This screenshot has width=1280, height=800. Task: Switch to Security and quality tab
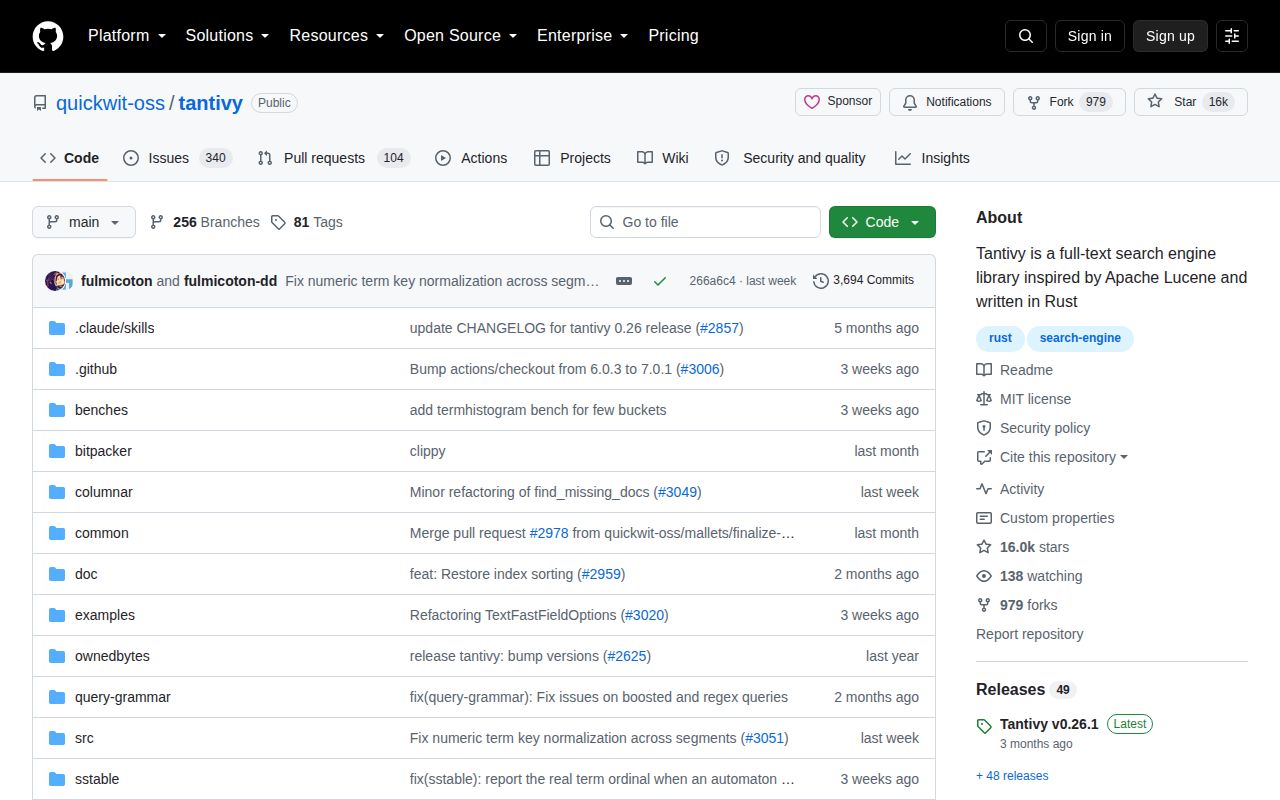pos(790,158)
